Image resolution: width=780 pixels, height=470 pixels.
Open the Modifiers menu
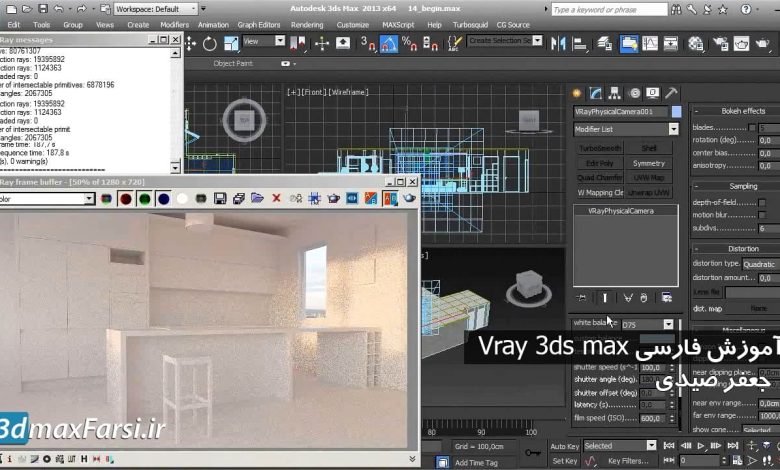[x=174, y=25]
